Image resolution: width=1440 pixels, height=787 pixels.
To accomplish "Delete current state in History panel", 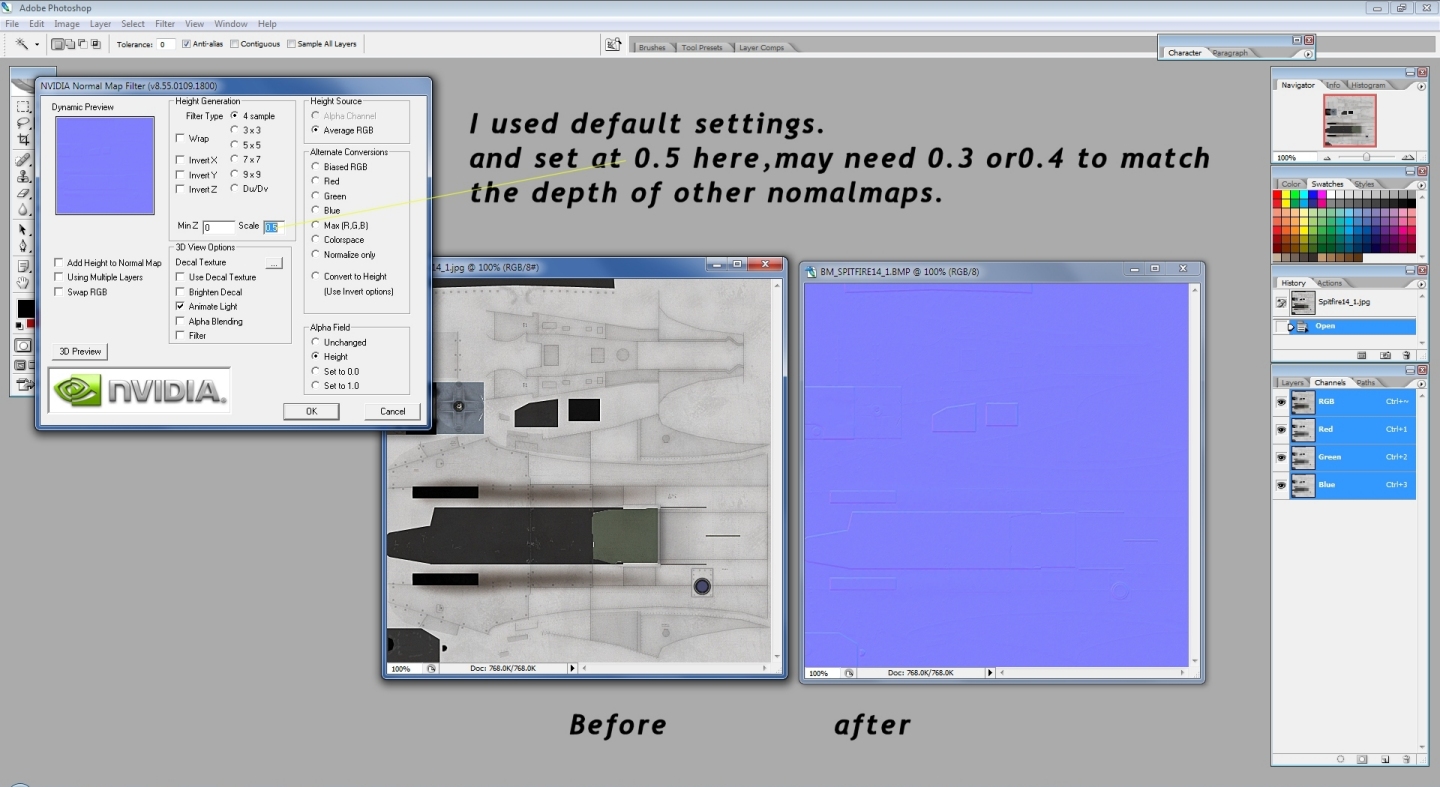I will point(1407,355).
